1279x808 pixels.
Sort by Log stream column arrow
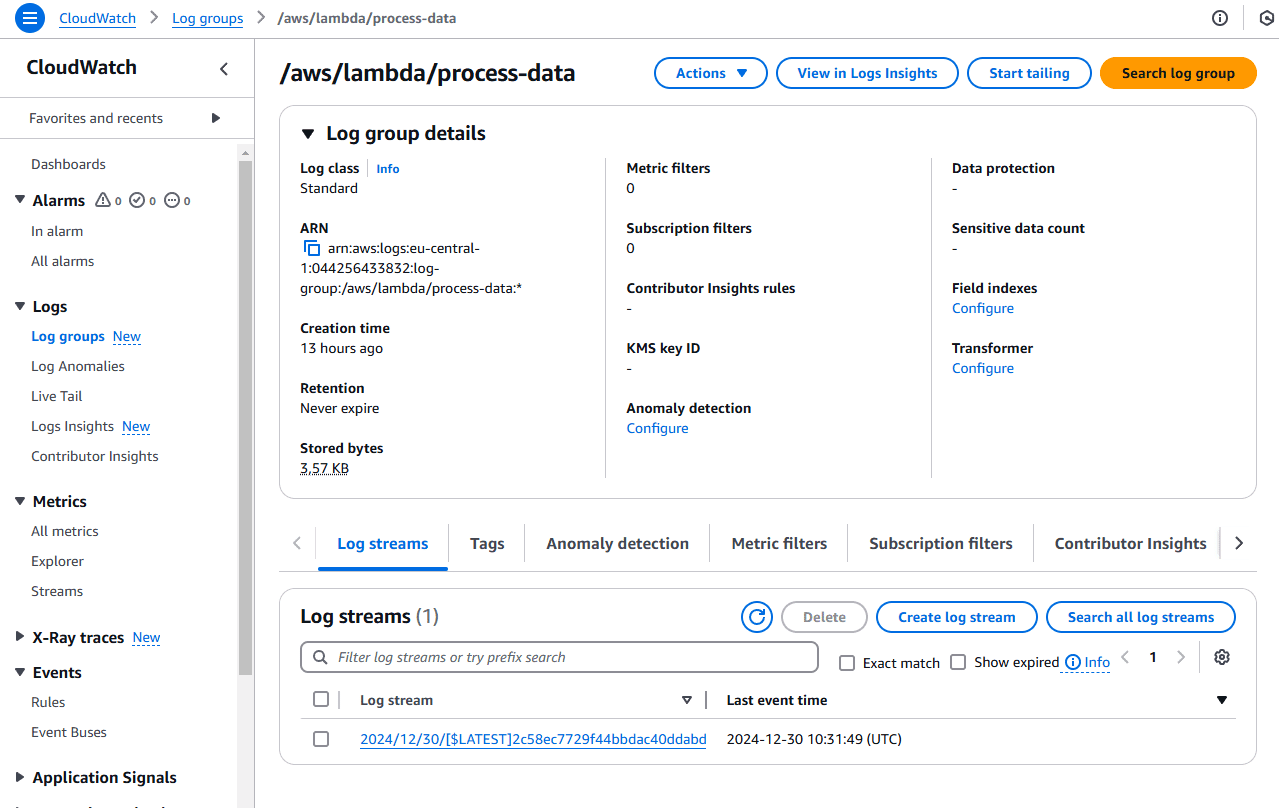[x=686, y=700]
